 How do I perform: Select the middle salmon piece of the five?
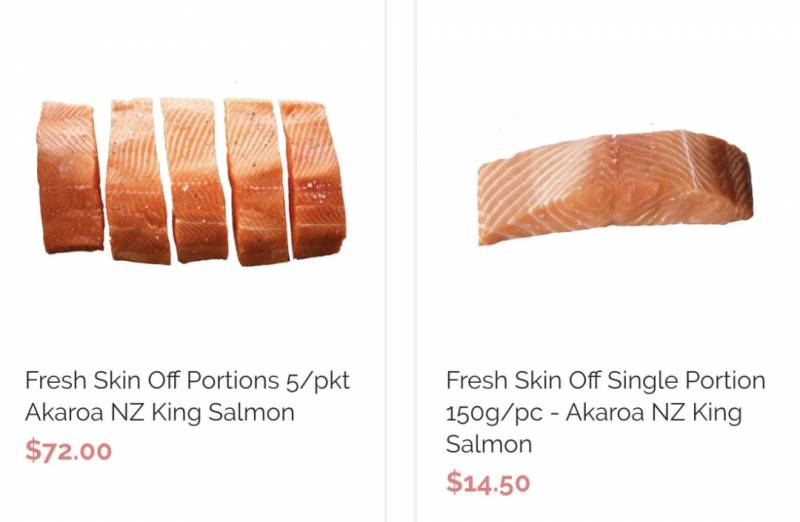coord(194,178)
